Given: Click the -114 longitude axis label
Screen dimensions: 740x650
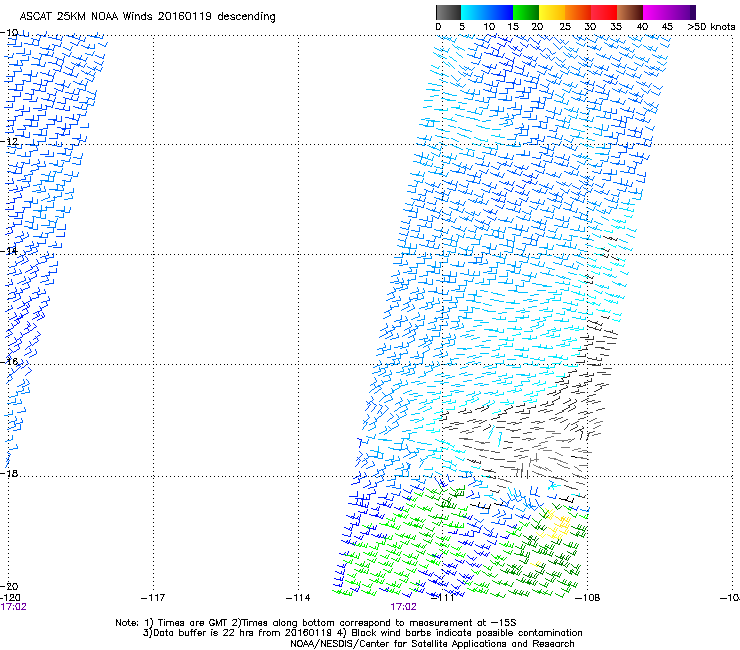Looking at the screenshot, I should pyautogui.click(x=298, y=598).
